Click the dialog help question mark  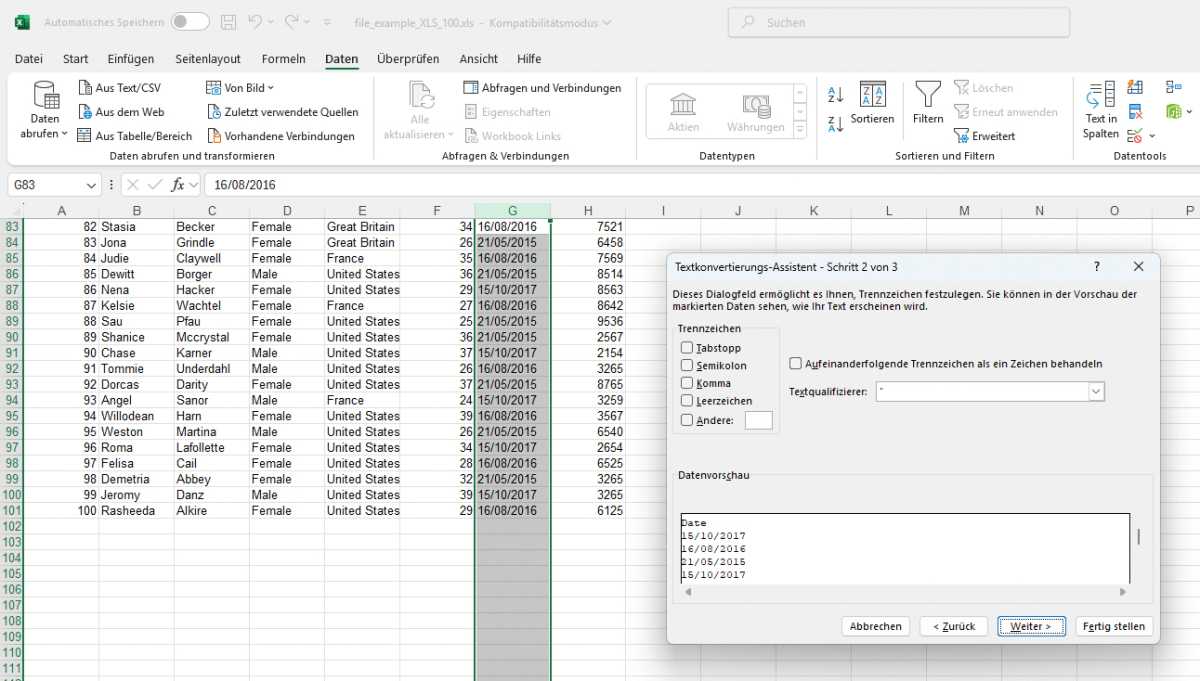pyautogui.click(x=1097, y=267)
